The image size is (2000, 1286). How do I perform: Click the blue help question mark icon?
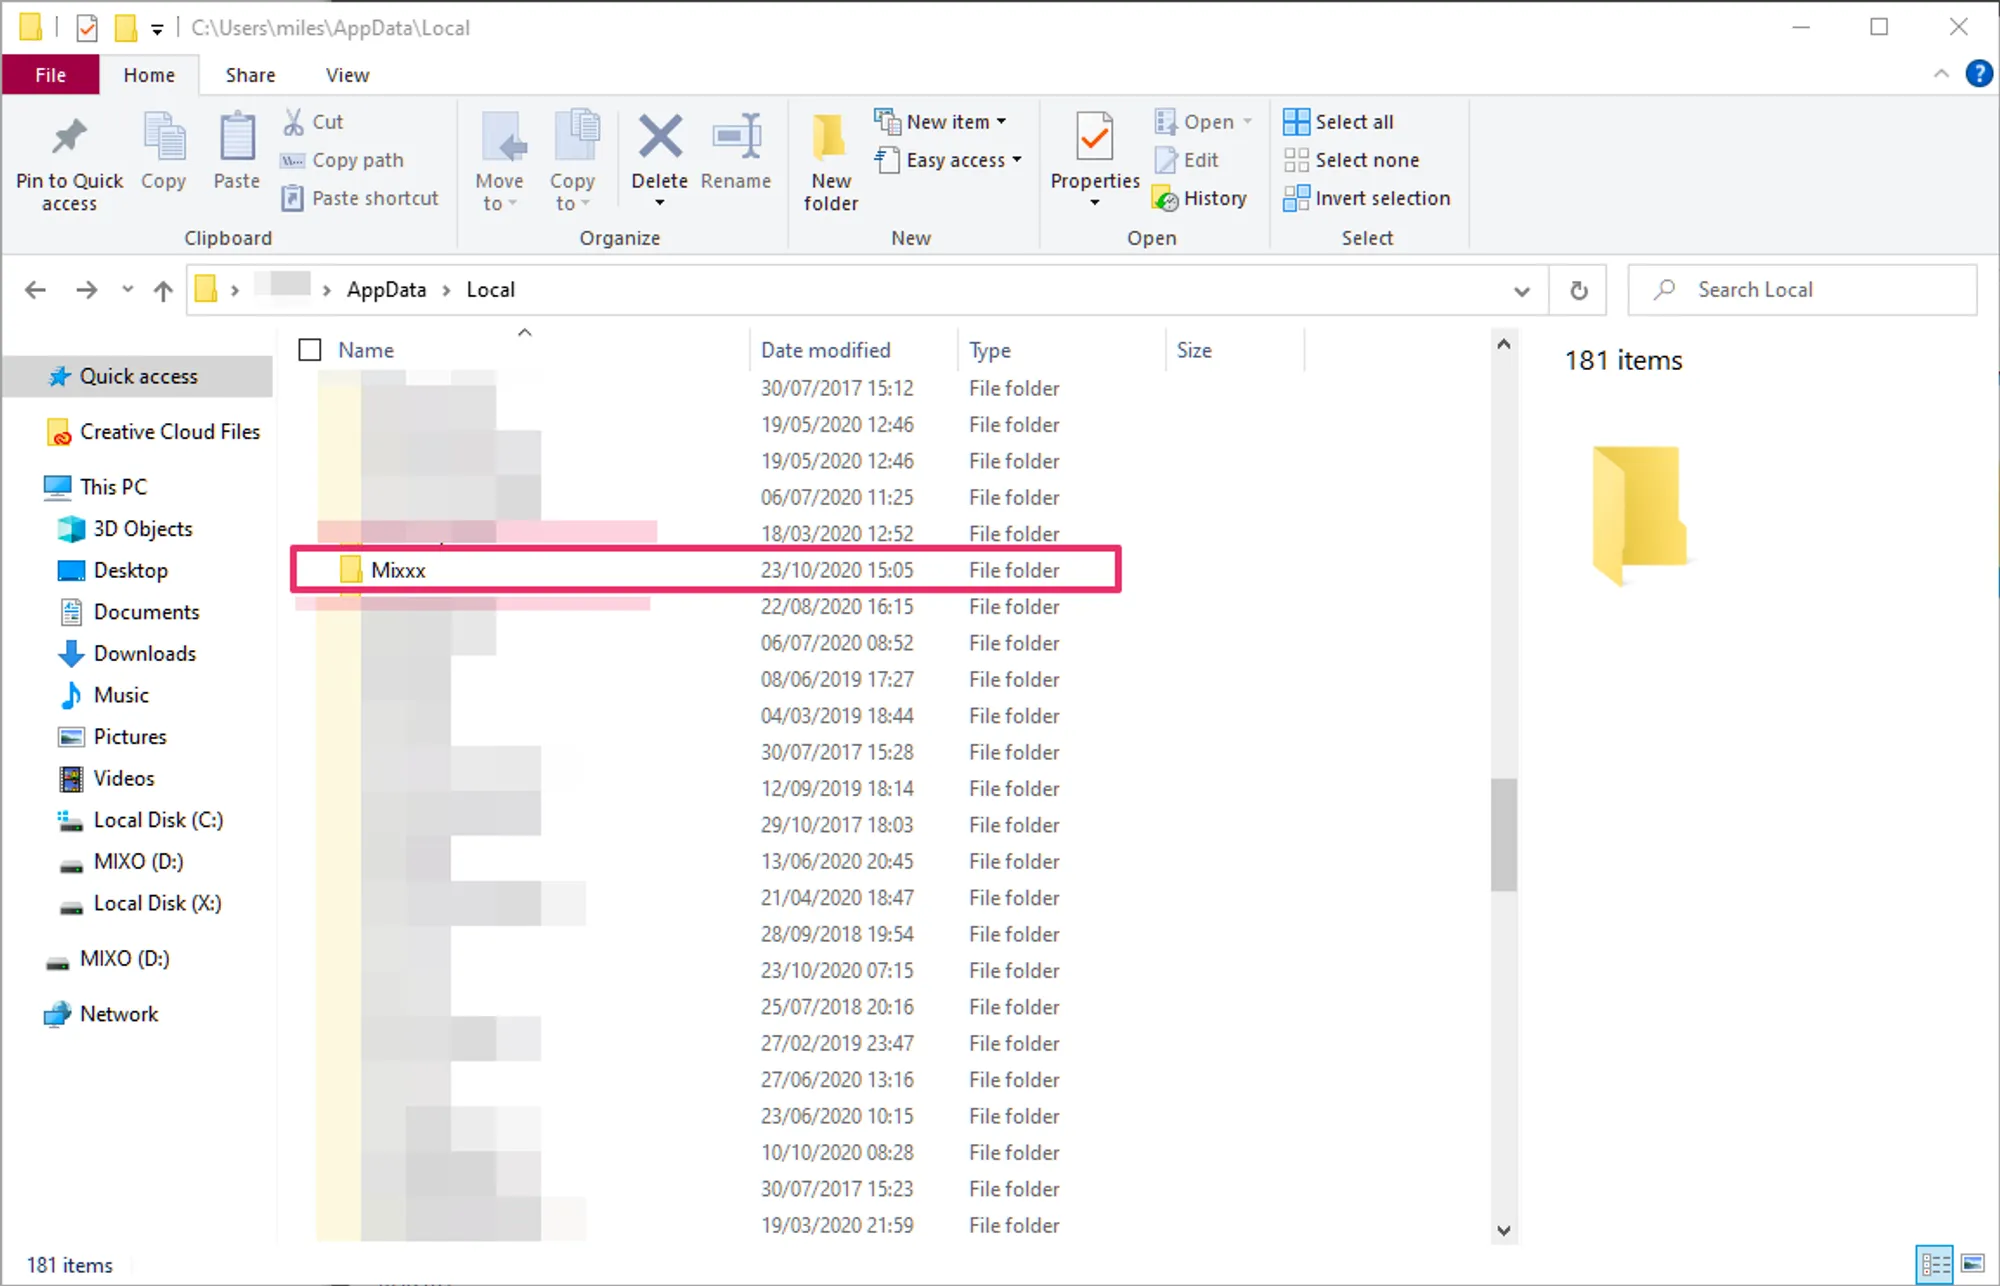pyautogui.click(x=1978, y=74)
